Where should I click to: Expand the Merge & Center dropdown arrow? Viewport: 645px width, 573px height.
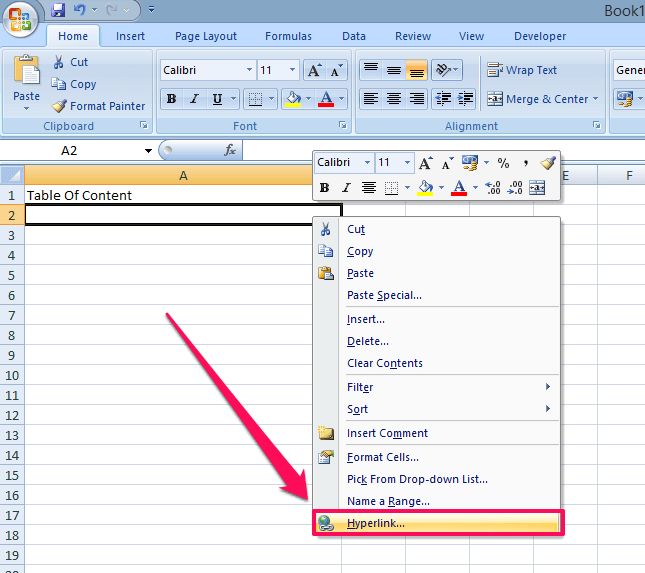(596, 99)
